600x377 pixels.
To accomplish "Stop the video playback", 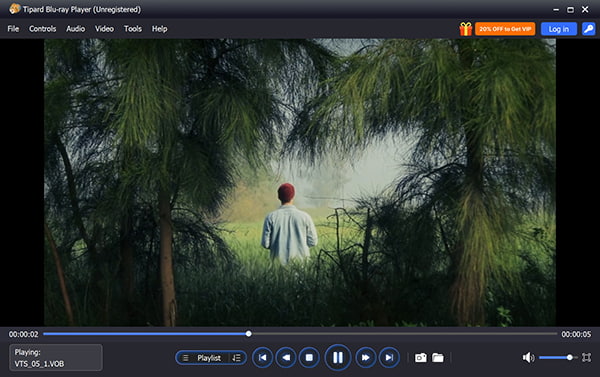I will [309, 357].
